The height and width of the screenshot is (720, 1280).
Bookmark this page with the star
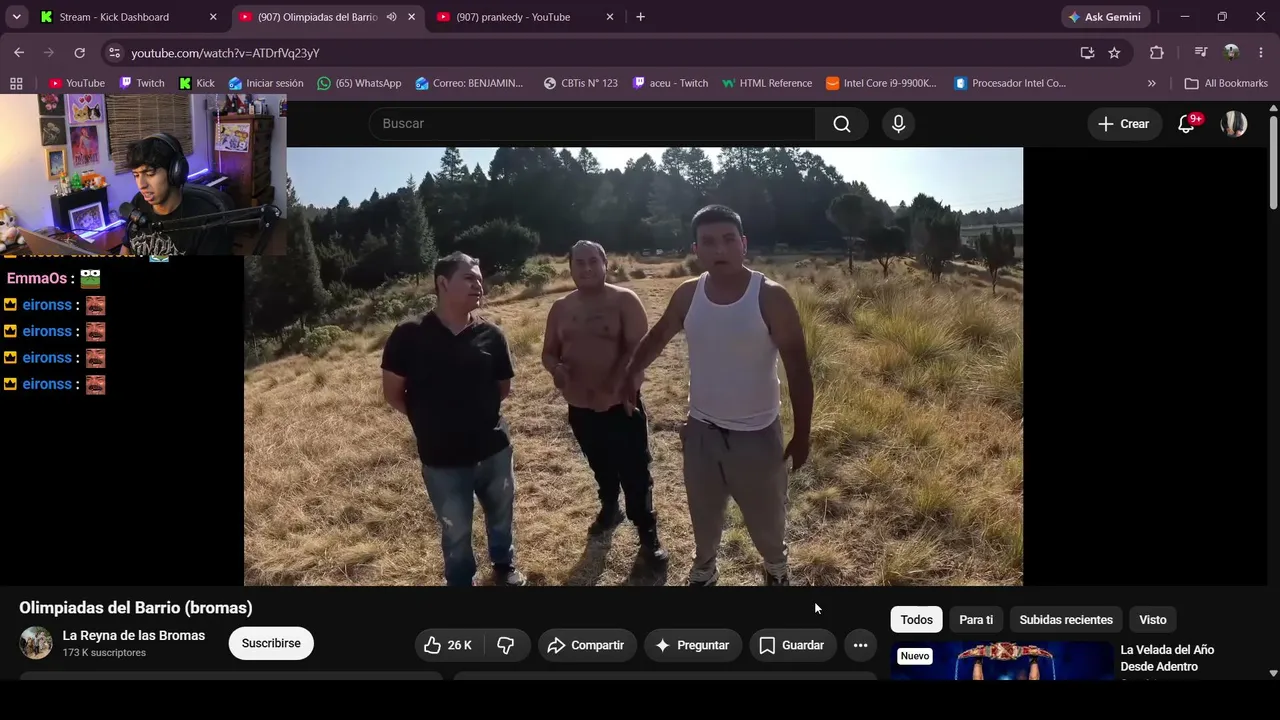1114,53
